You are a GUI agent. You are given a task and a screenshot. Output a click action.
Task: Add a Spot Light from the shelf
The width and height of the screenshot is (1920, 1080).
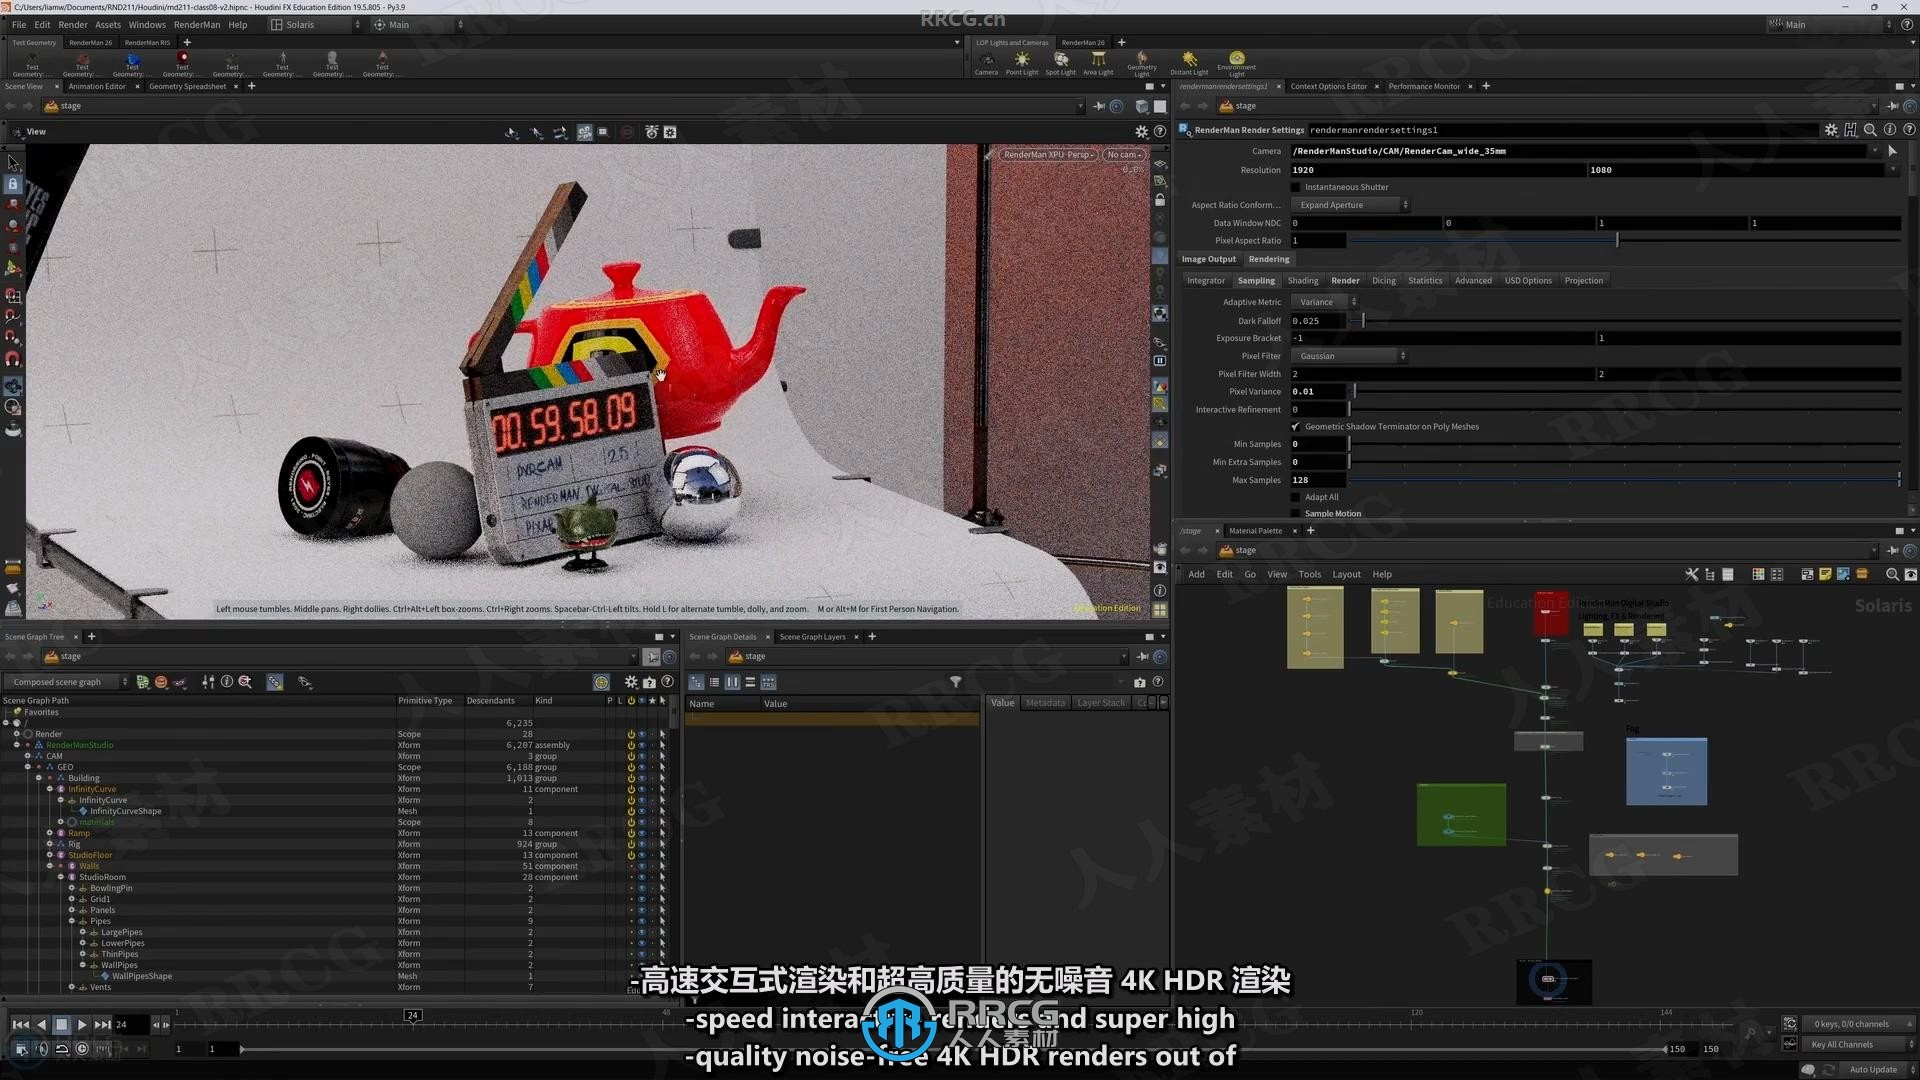click(x=1060, y=63)
